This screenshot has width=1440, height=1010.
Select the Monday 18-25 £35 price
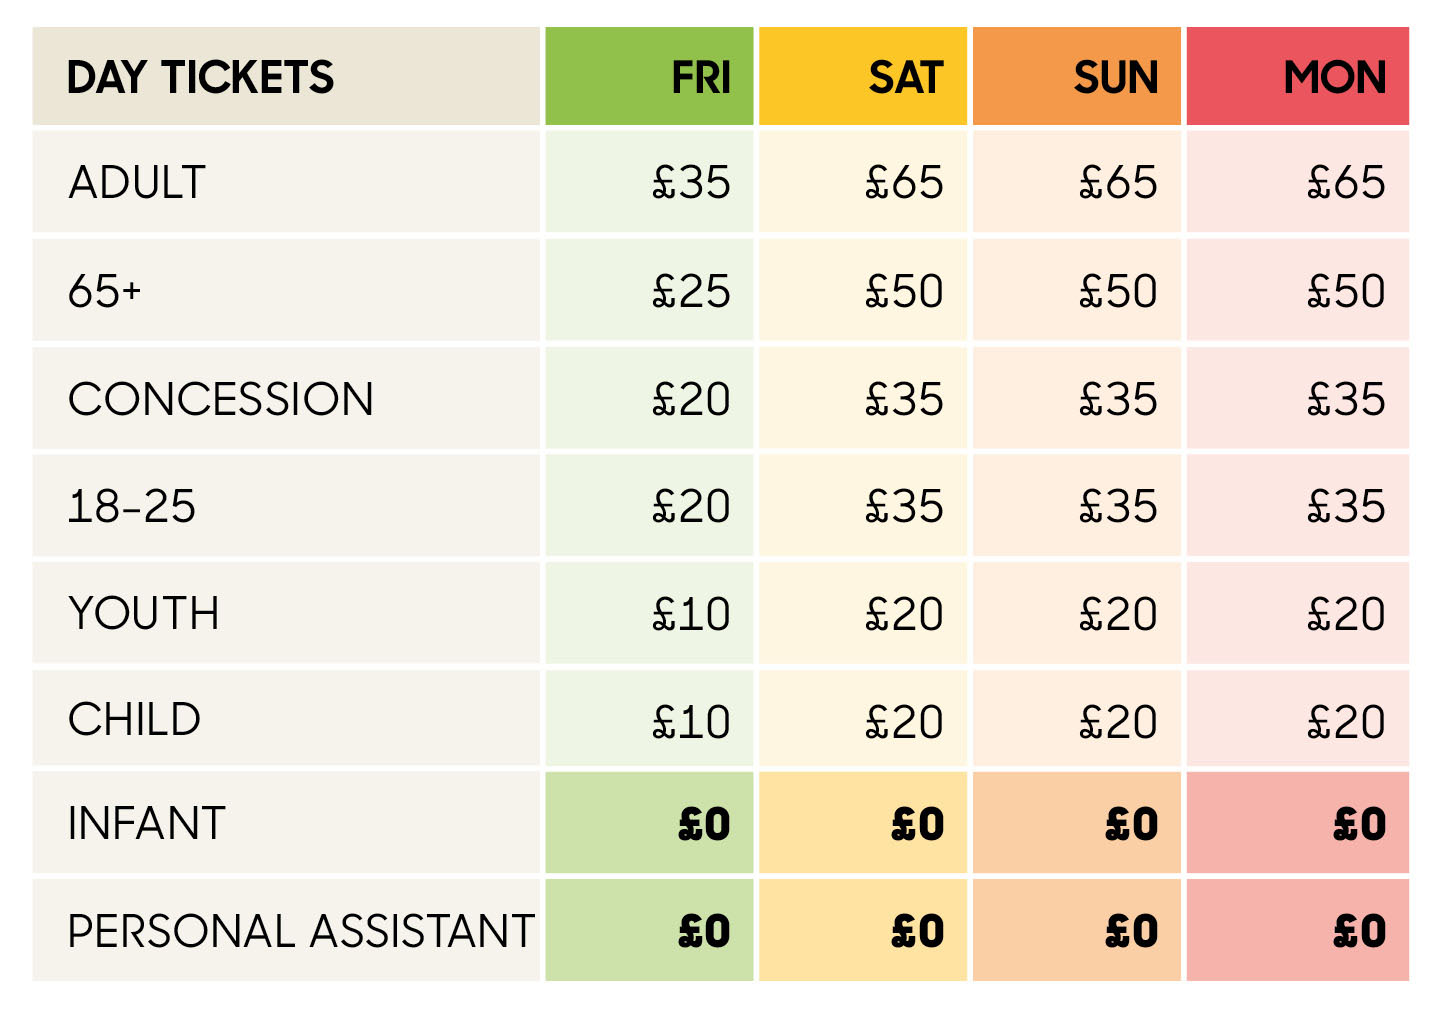point(1346,506)
